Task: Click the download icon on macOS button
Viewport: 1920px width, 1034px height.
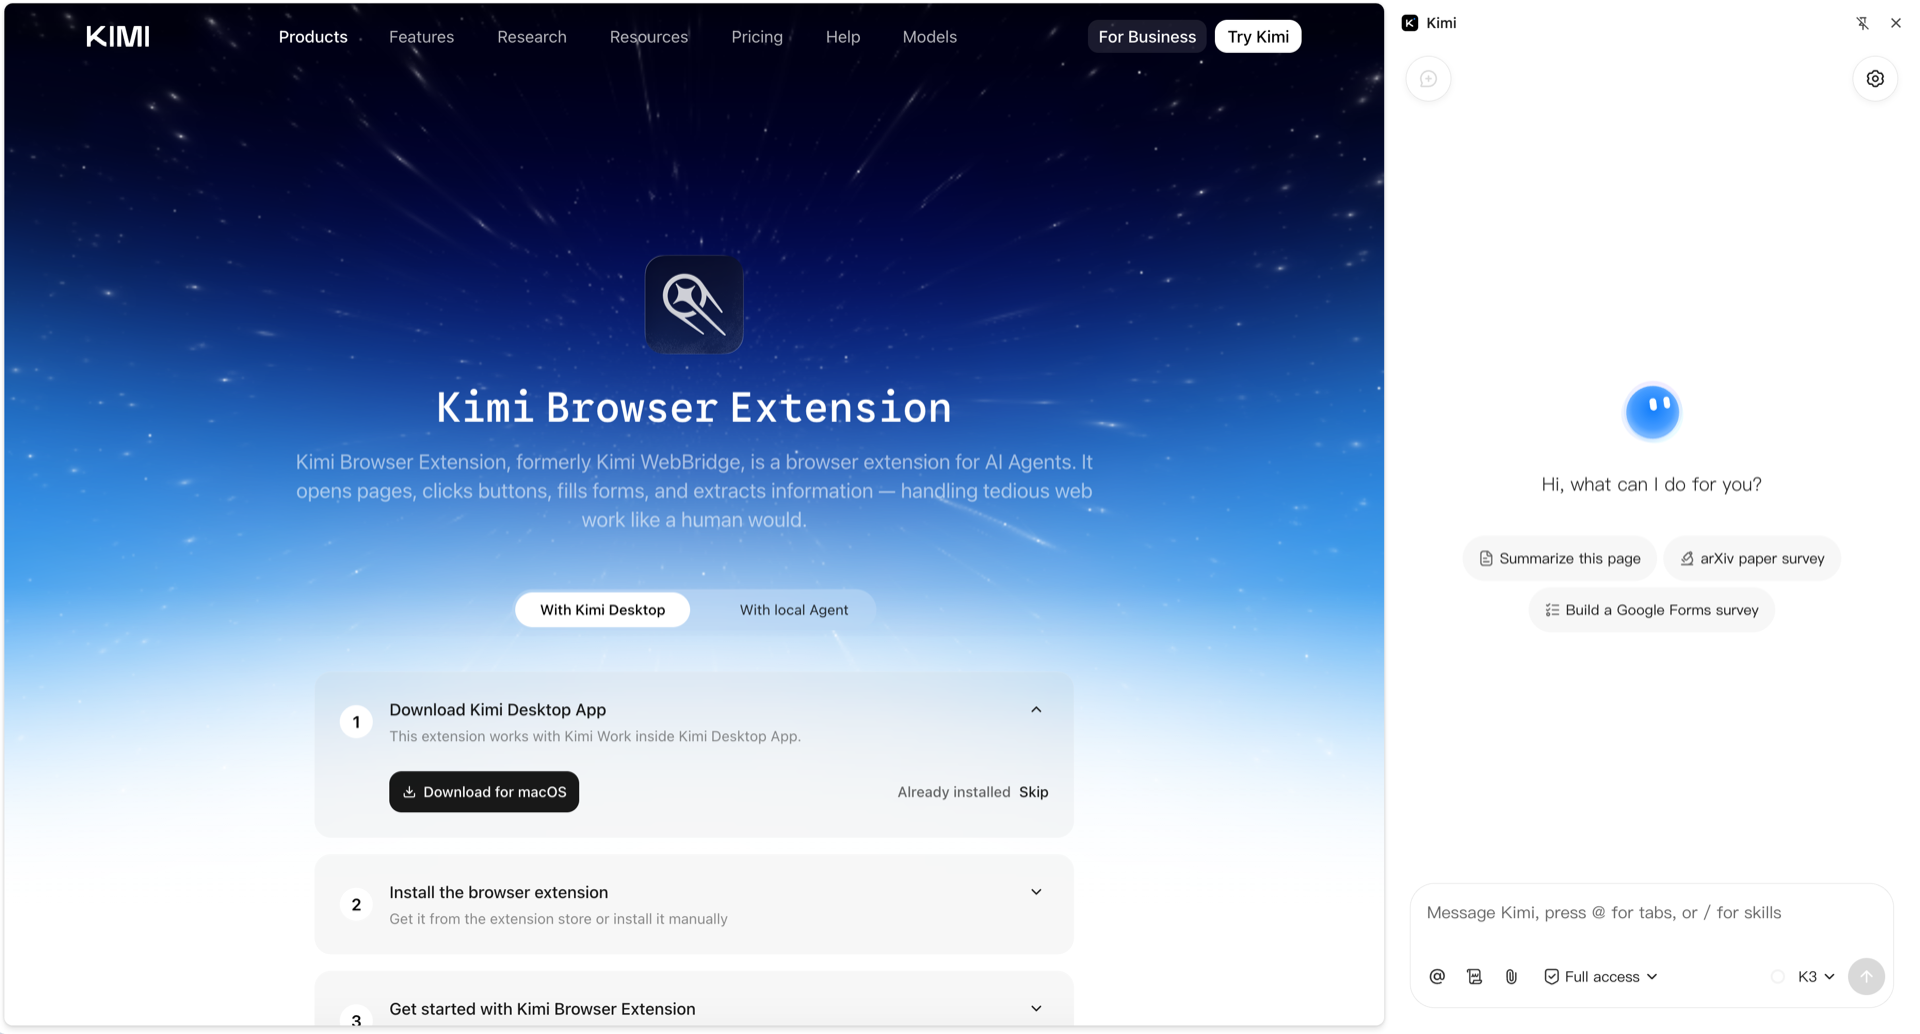Action: pyautogui.click(x=409, y=792)
